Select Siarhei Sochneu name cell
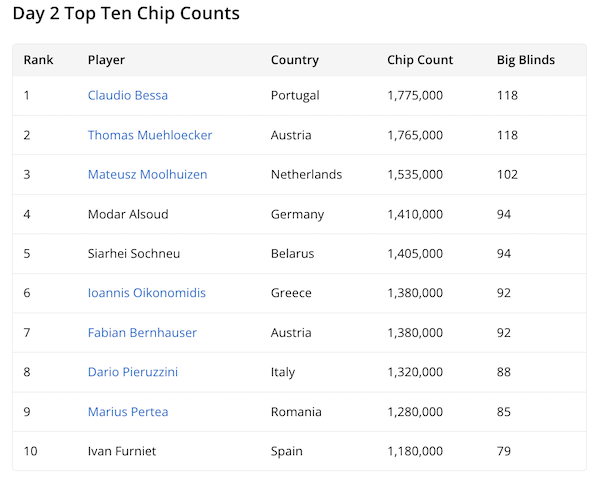600x487 pixels. [x=134, y=254]
